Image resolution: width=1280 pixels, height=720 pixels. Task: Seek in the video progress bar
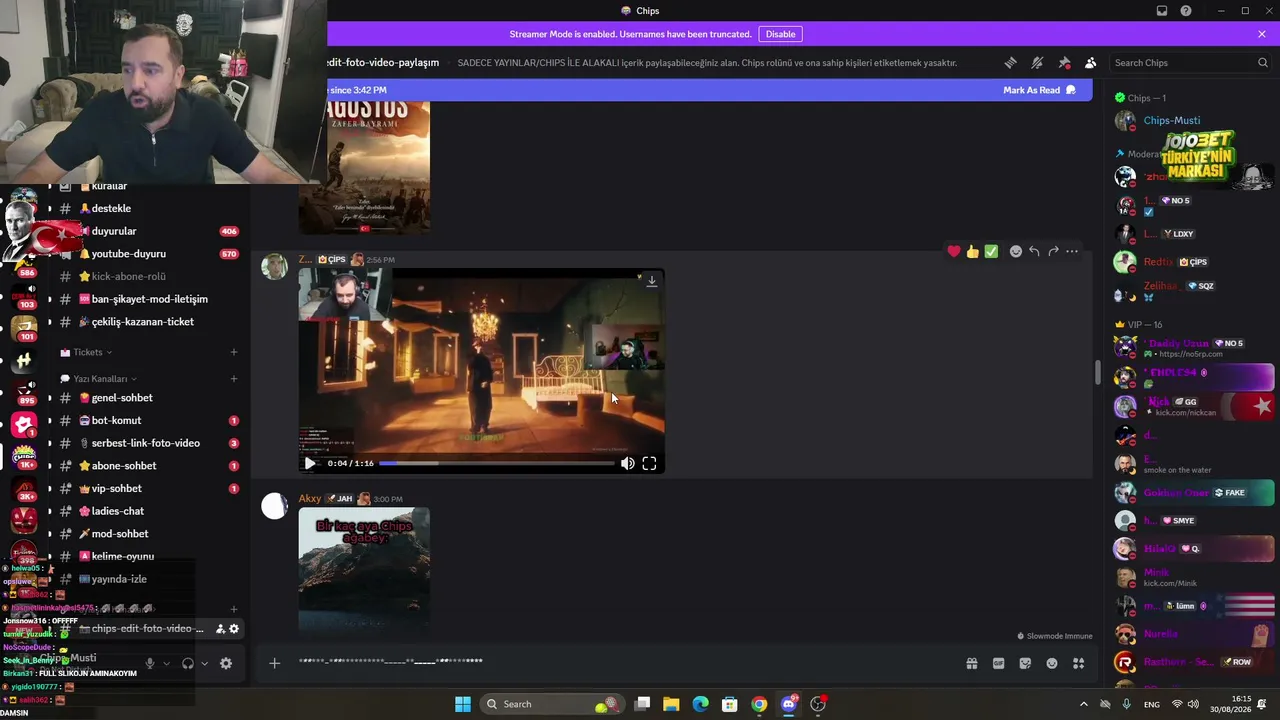[497, 463]
